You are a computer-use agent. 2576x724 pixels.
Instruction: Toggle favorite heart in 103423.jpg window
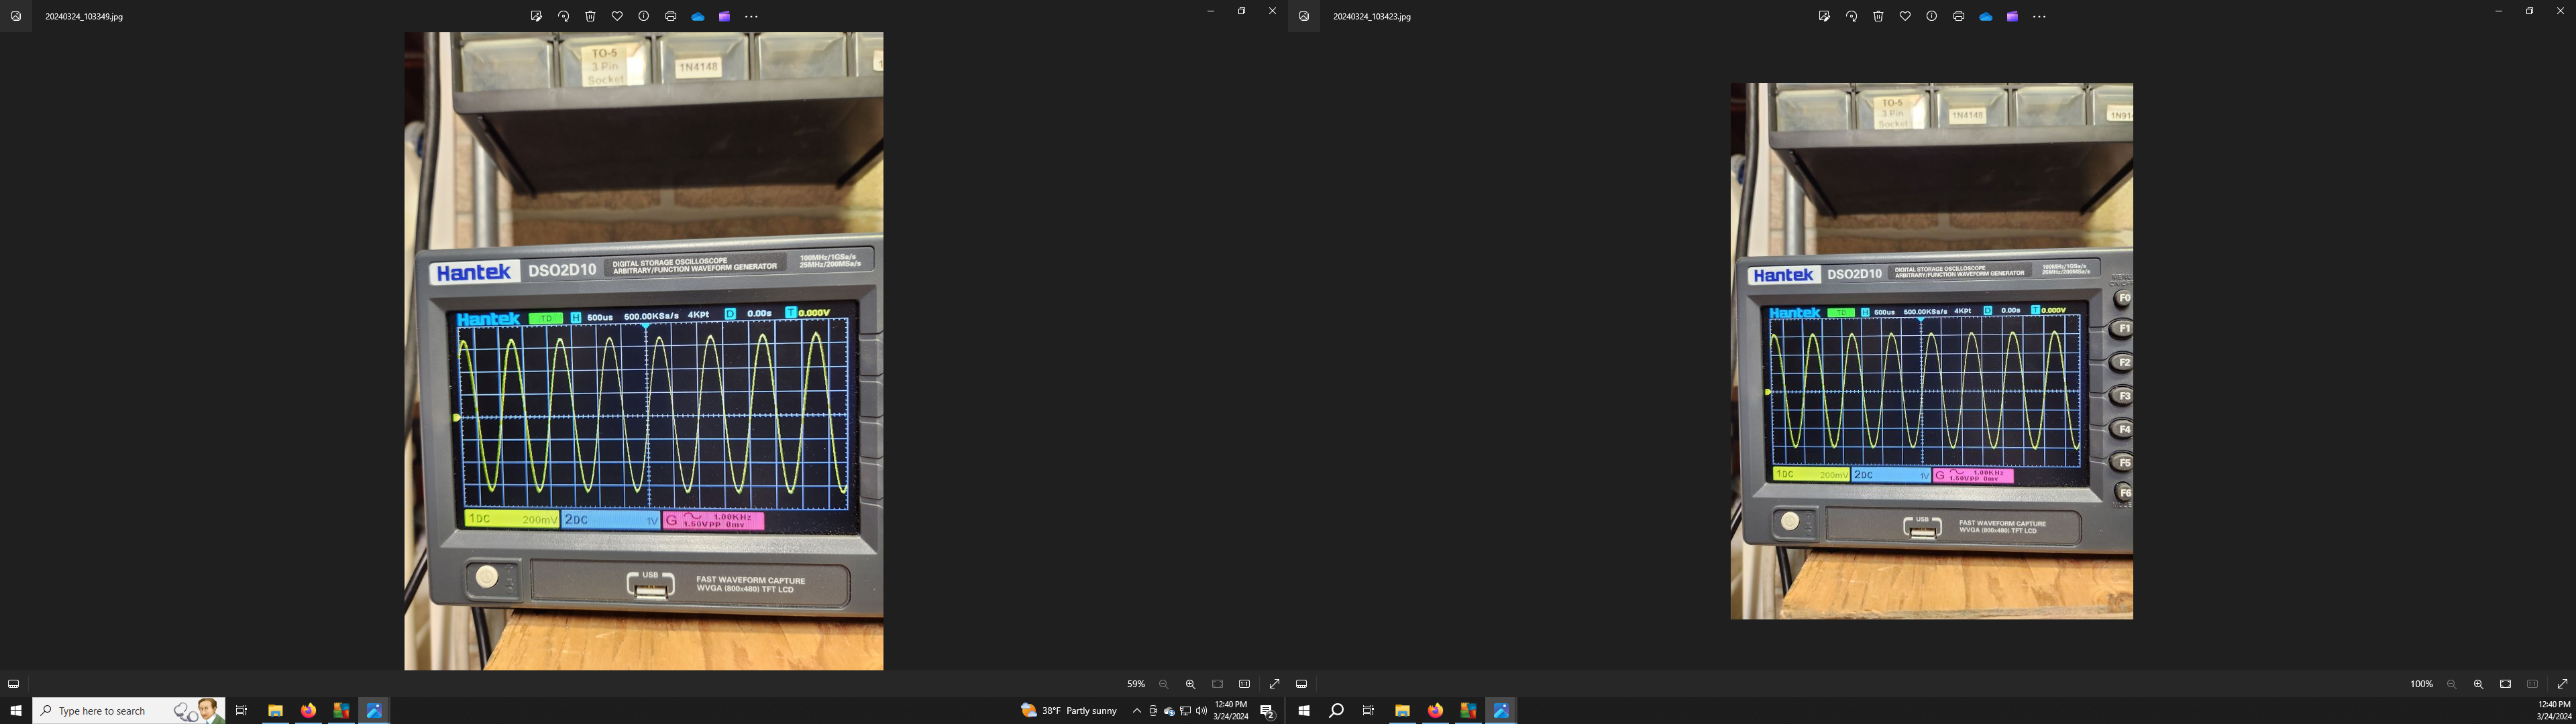(x=1905, y=16)
